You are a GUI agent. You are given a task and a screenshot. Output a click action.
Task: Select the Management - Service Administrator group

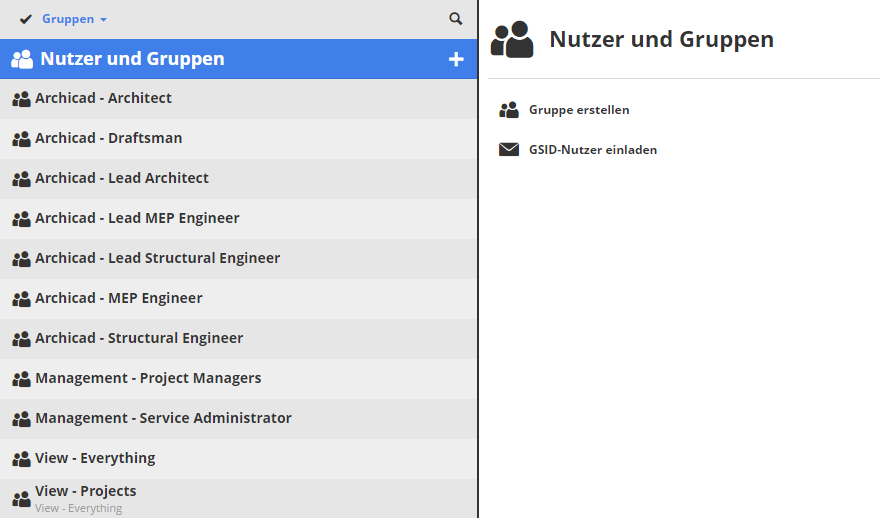[x=163, y=418]
